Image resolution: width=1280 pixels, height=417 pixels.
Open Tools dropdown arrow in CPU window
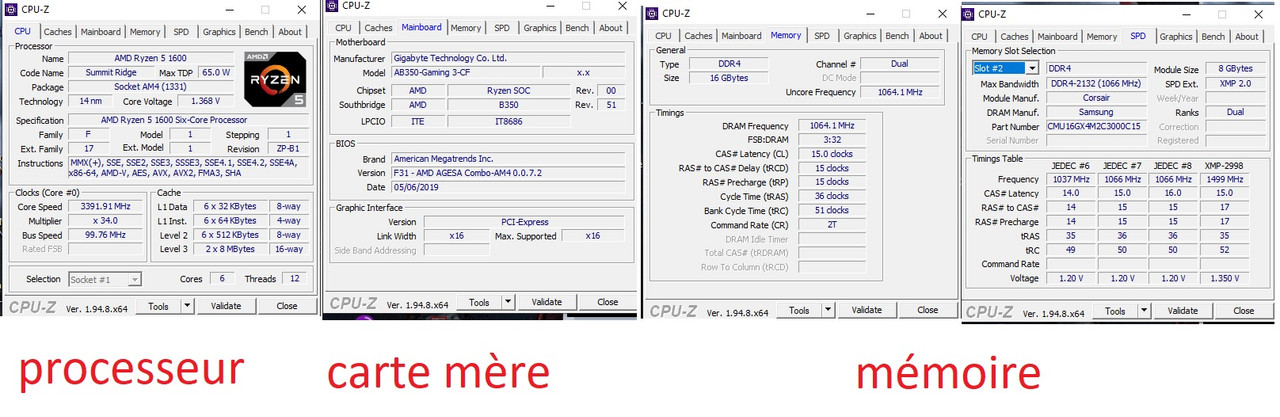tap(188, 307)
